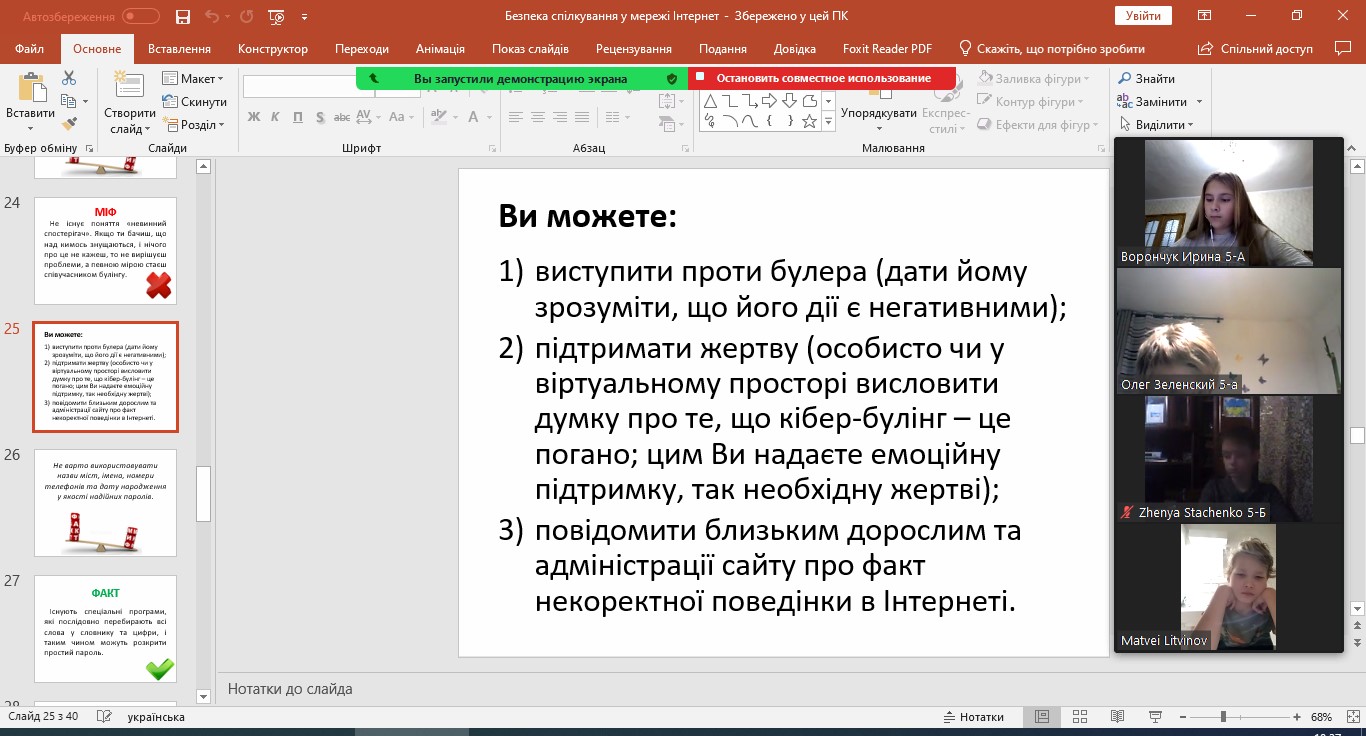The height and width of the screenshot is (736, 1366).
Task: Switch to the Анімація tab
Action: (440, 49)
